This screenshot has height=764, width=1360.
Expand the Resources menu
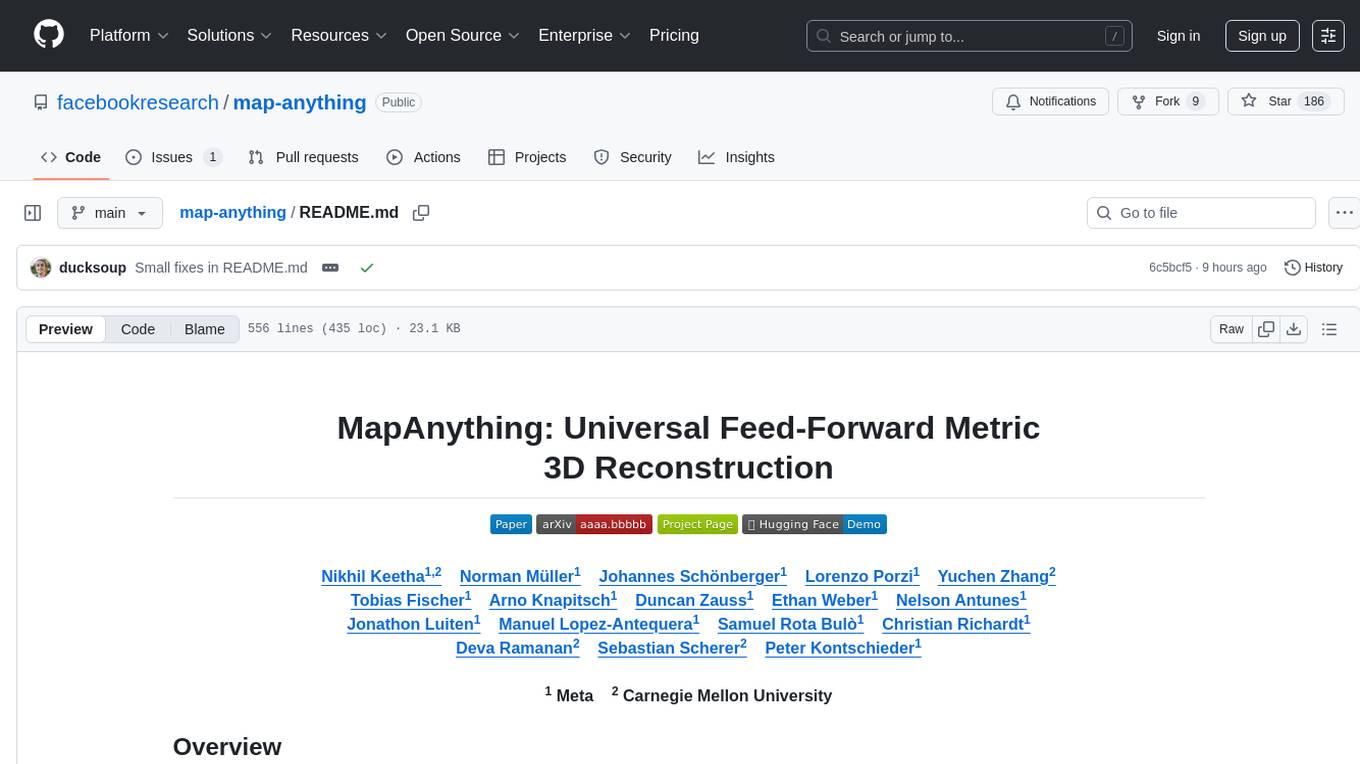(x=339, y=35)
